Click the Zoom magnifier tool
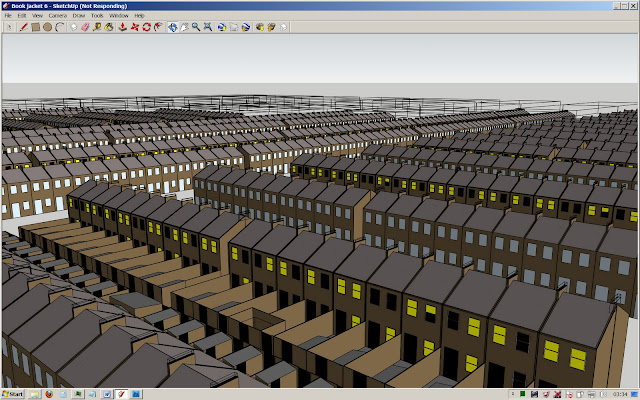 point(195,27)
